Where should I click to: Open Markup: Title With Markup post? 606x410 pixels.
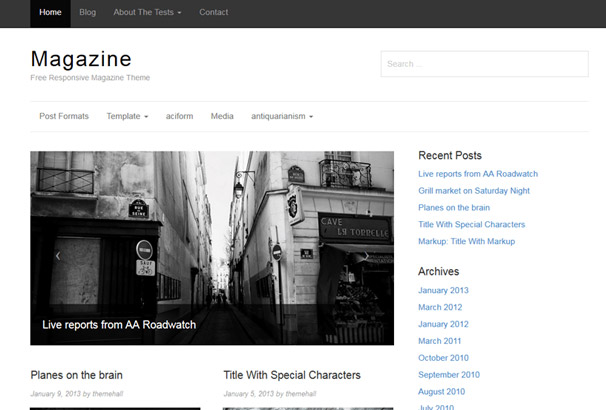point(466,241)
